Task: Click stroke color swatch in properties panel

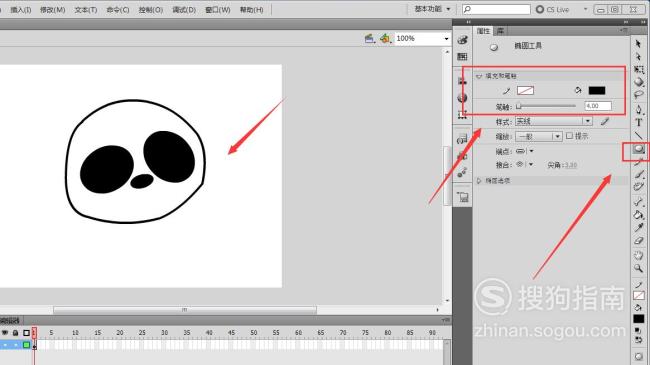Action: [525, 90]
